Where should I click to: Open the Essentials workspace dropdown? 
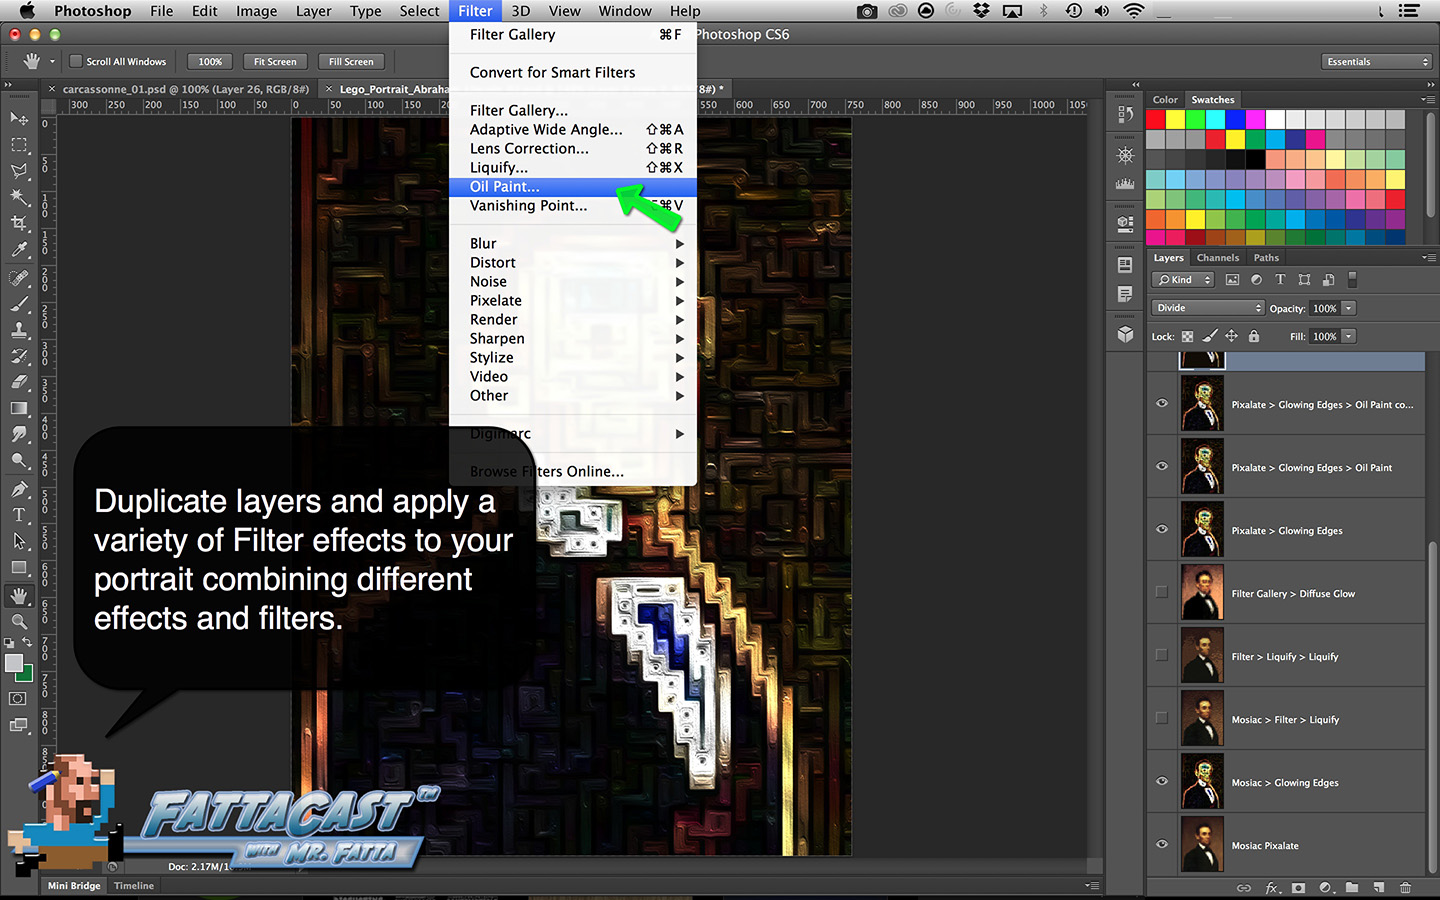click(x=1377, y=61)
